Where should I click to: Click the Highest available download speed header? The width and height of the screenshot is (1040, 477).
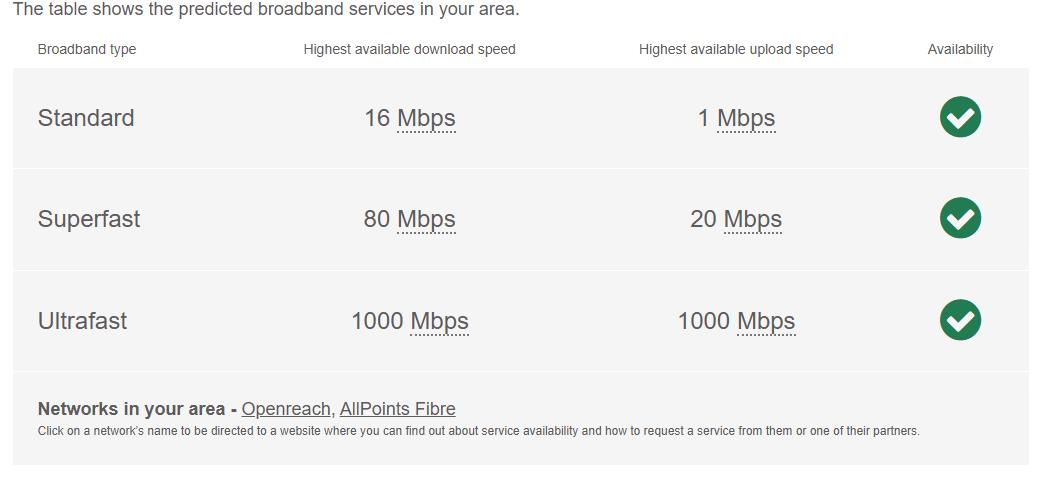tap(409, 50)
